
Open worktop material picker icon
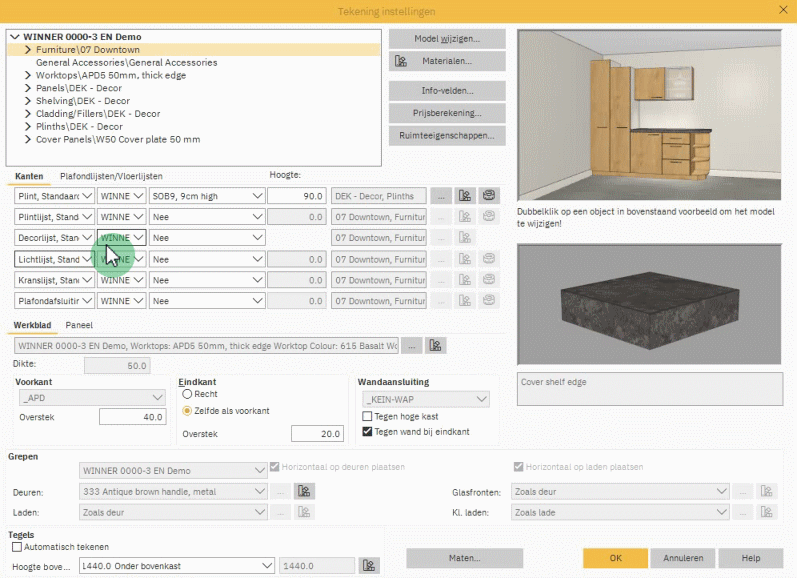436,346
